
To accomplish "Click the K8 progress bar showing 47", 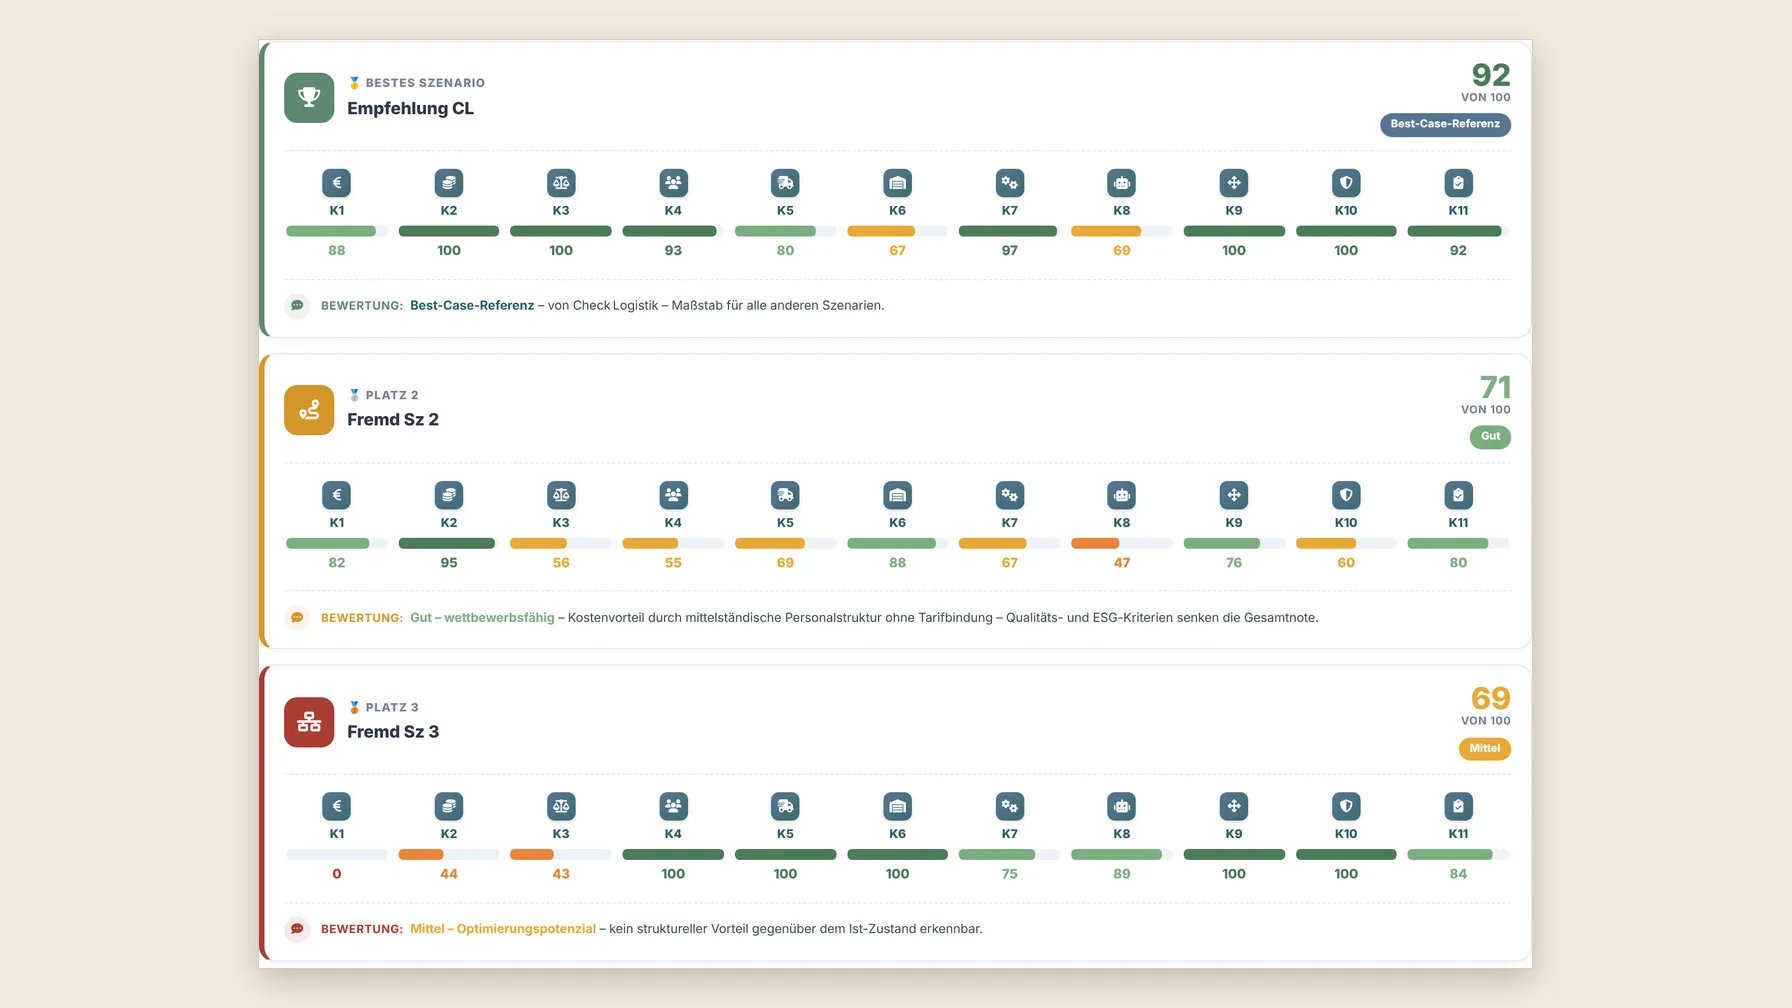I will tap(1122, 543).
